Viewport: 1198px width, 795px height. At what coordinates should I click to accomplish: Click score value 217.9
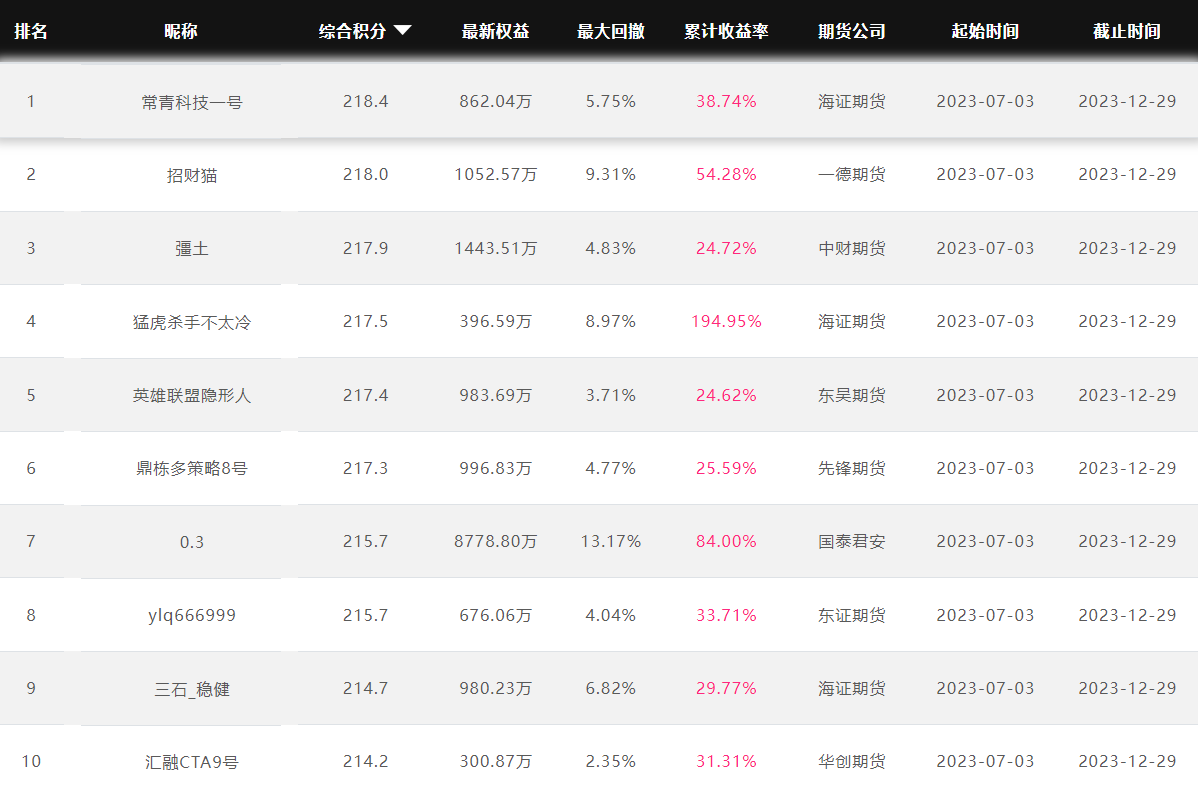(x=365, y=248)
